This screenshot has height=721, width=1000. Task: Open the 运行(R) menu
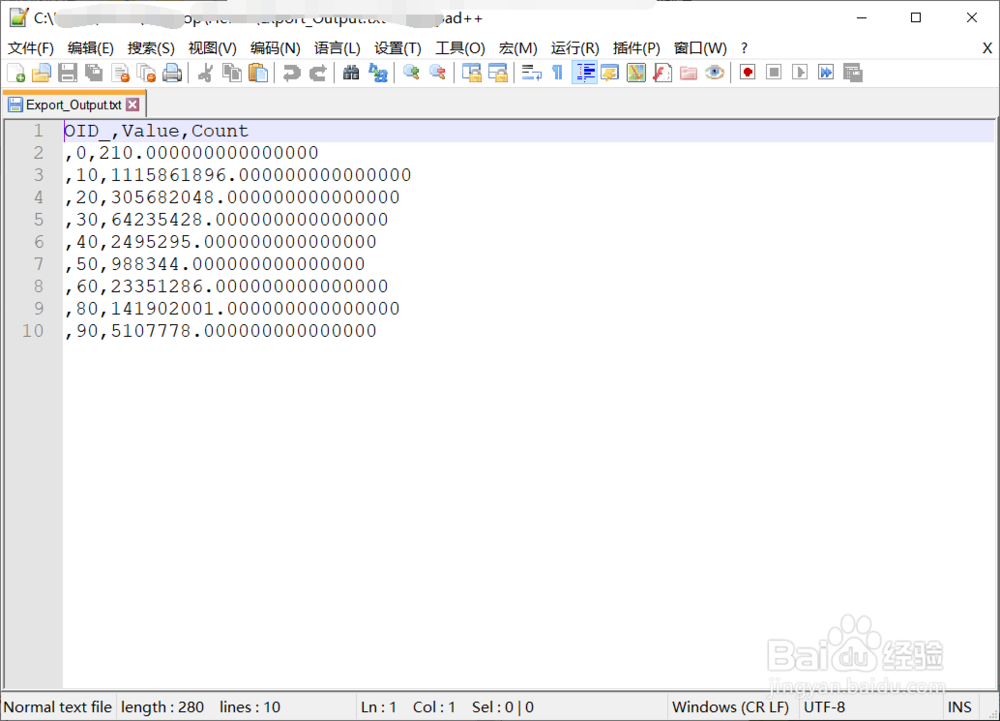575,48
